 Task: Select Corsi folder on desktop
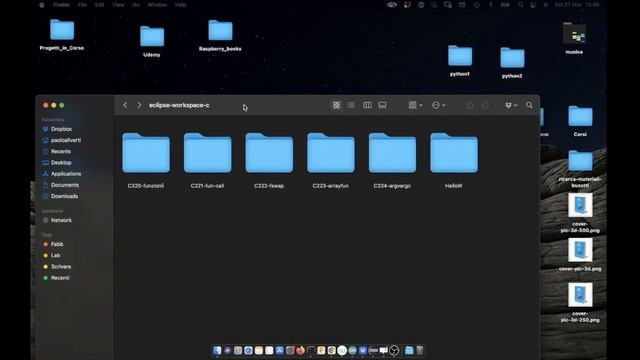580,116
